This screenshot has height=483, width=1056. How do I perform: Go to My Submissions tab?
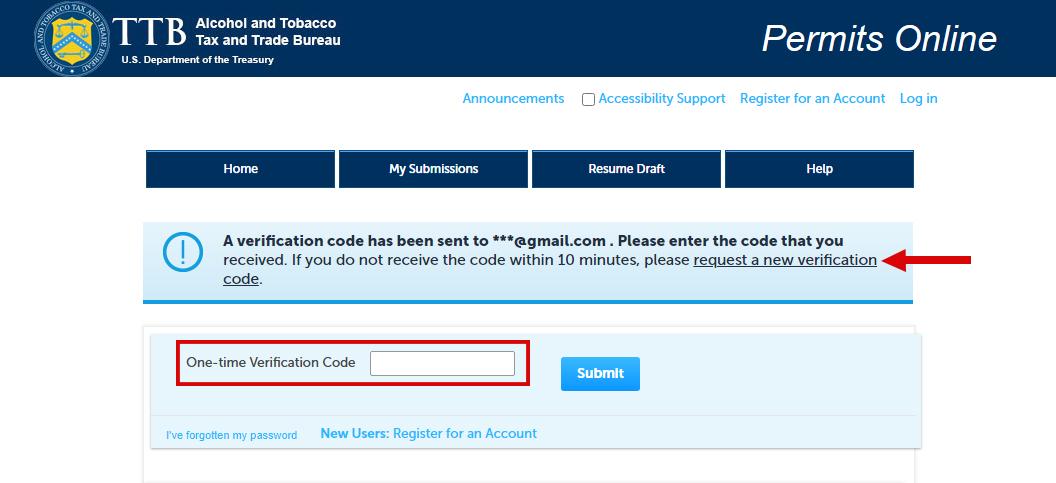[433, 169]
